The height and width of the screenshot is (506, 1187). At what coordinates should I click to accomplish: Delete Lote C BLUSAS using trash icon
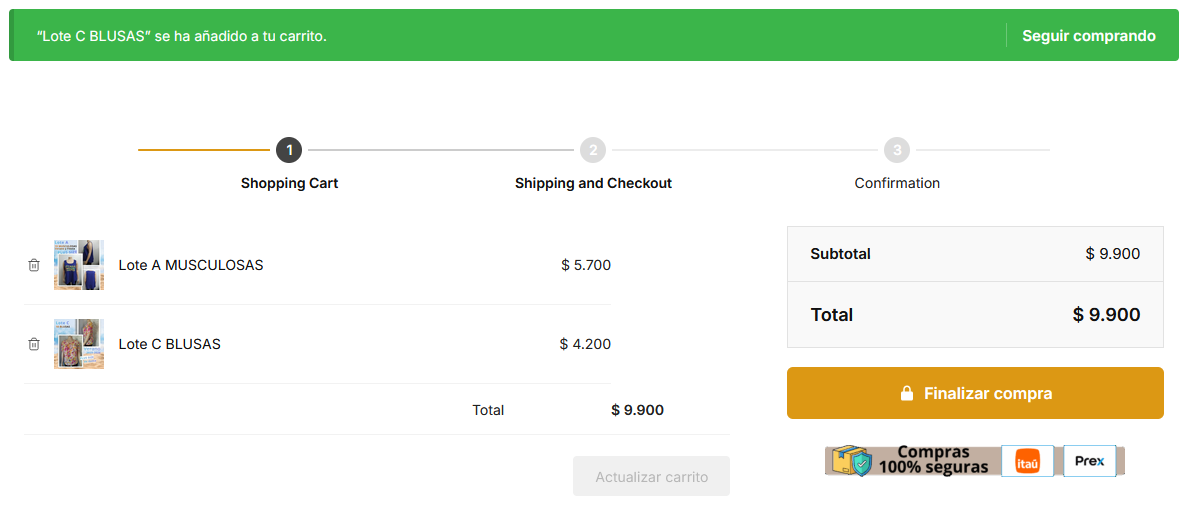pyautogui.click(x=34, y=344)
